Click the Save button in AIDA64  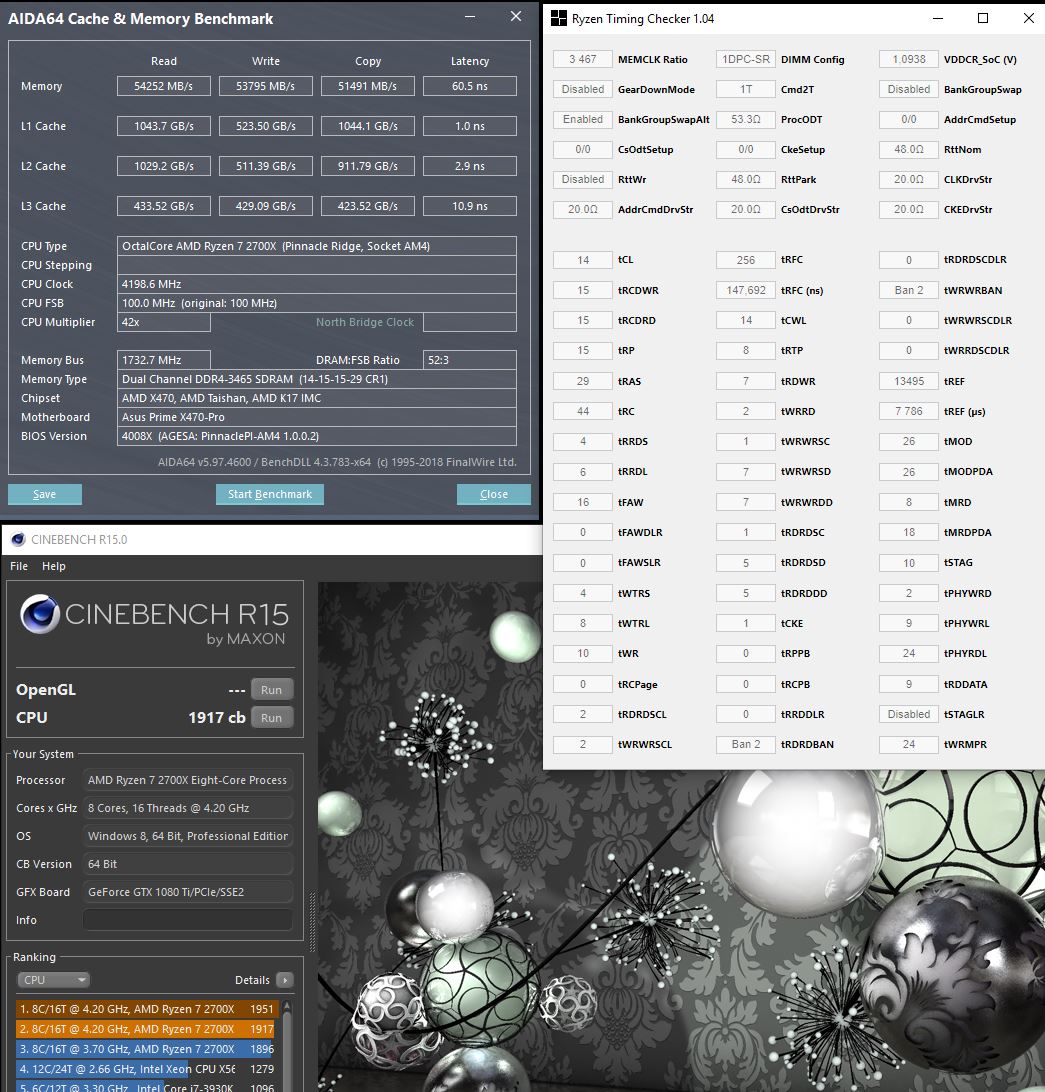point(45,494)
